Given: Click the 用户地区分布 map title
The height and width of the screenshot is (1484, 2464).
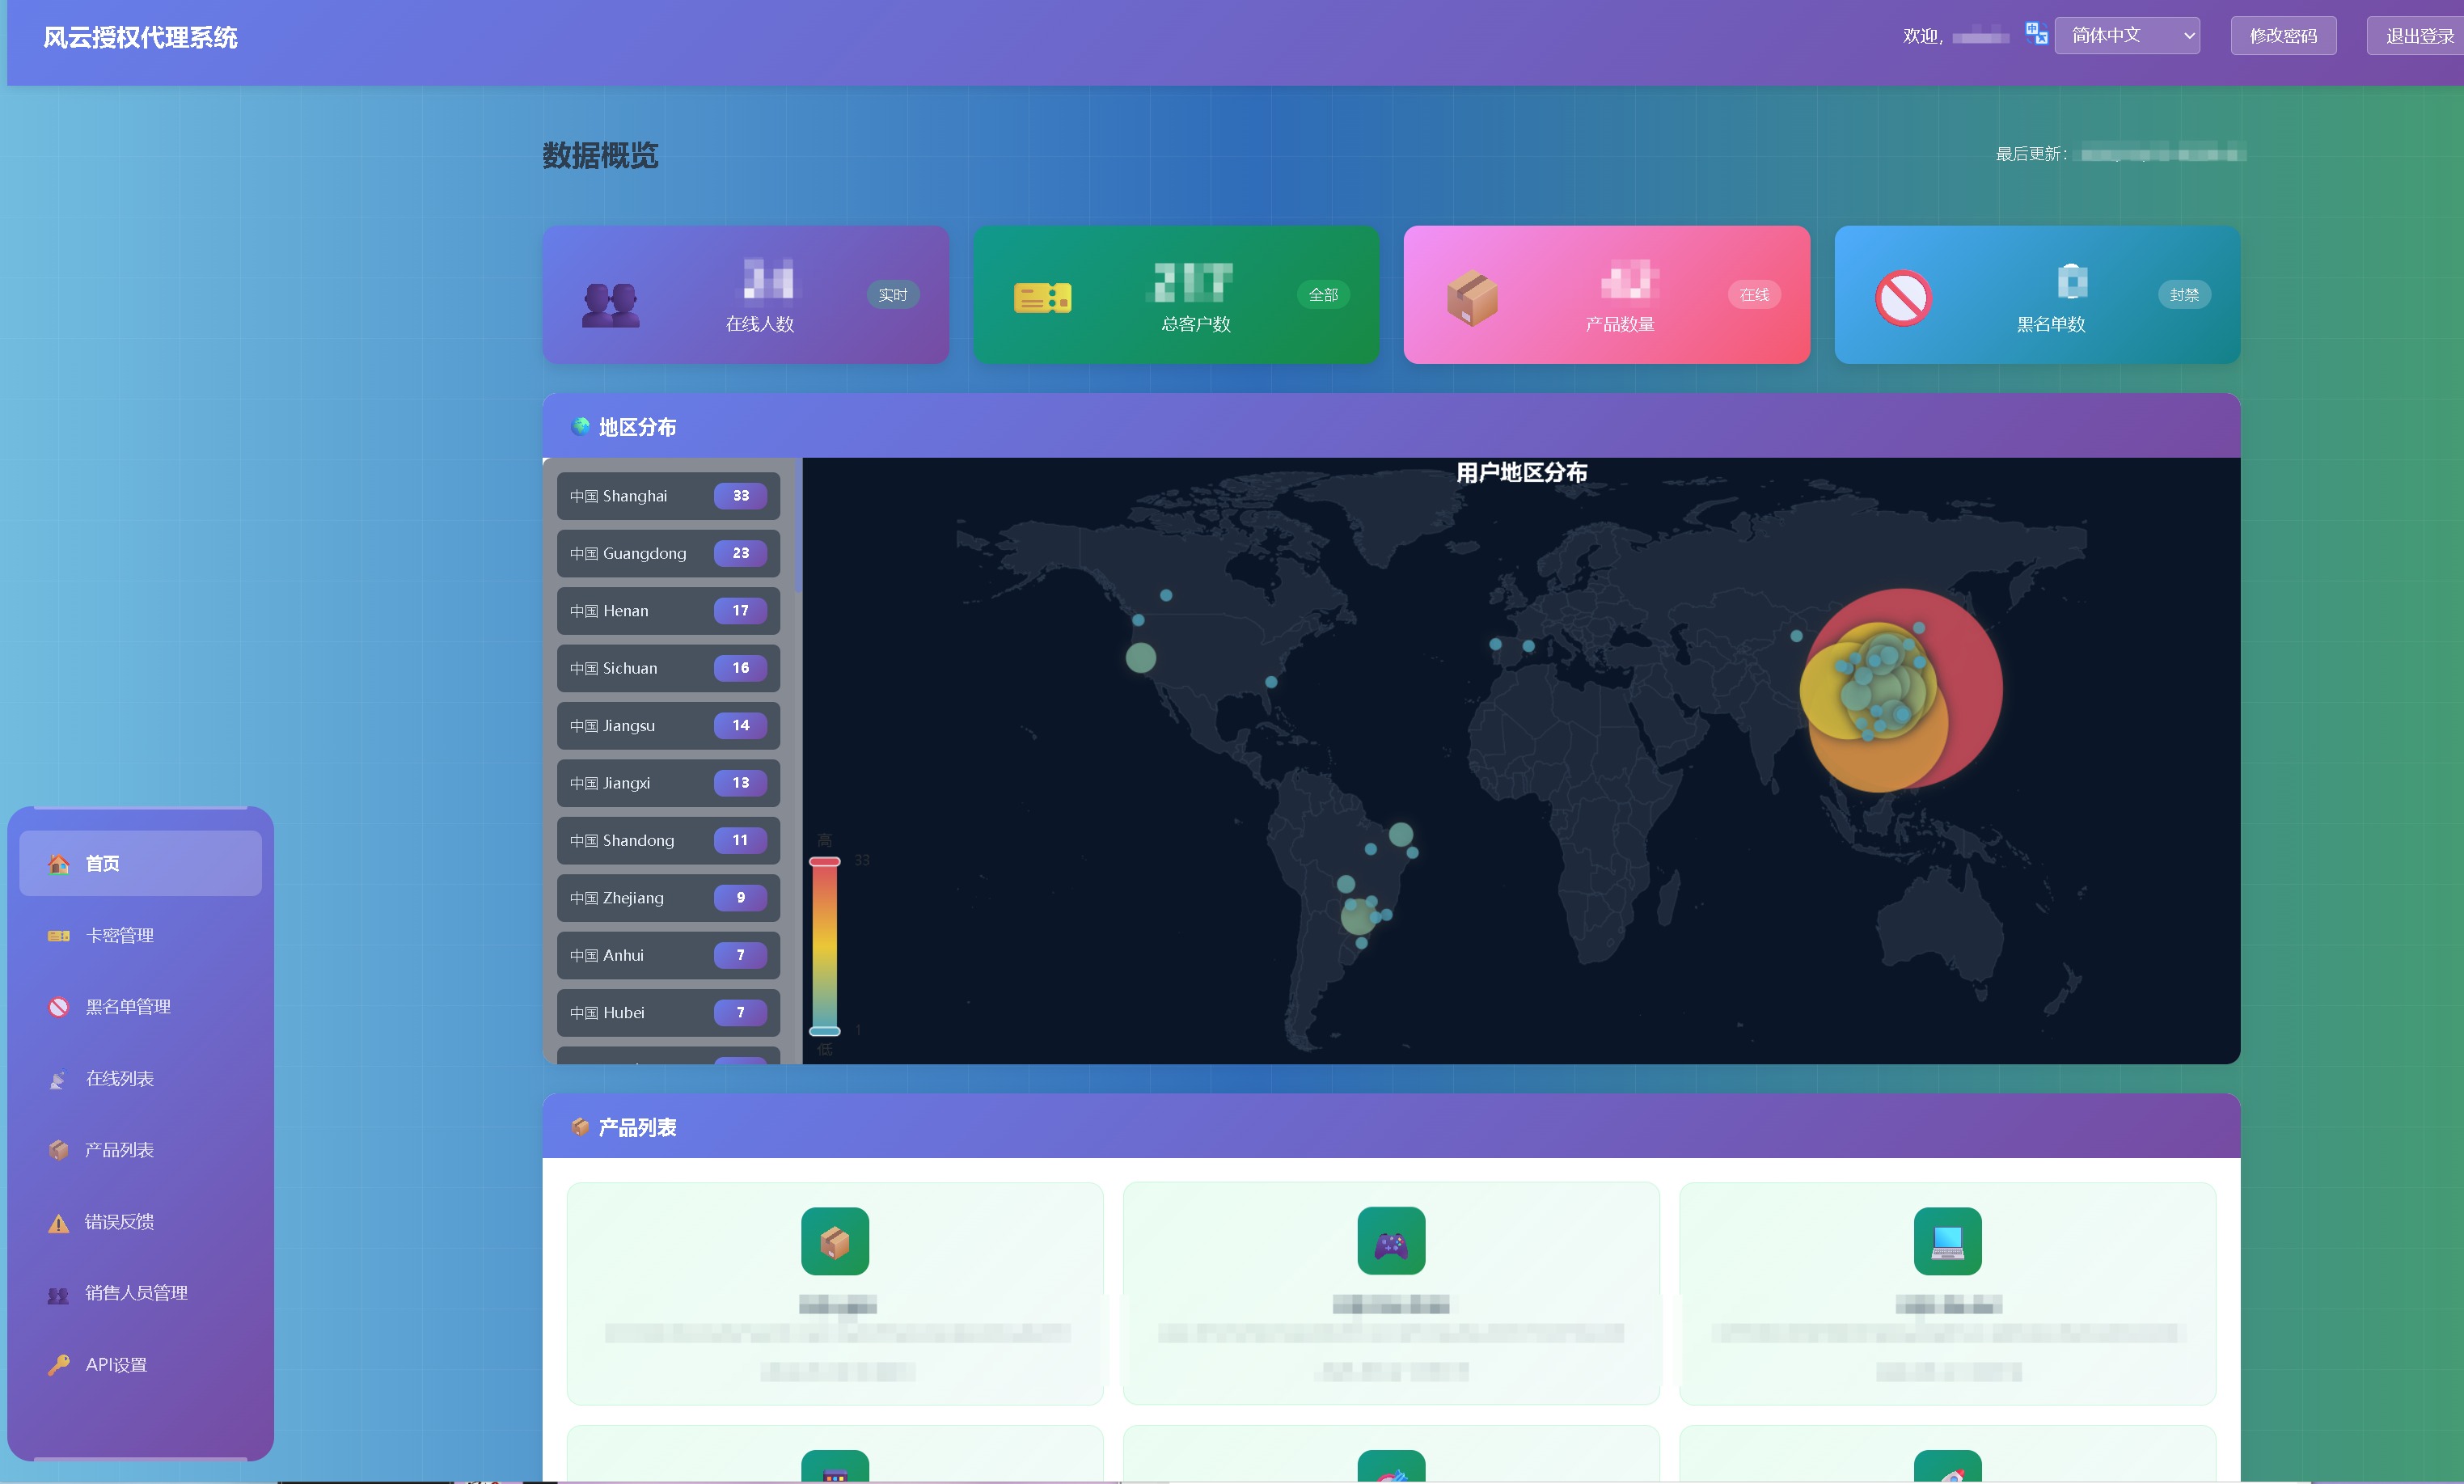Looking at the screenshot, I should (1521, 472).
